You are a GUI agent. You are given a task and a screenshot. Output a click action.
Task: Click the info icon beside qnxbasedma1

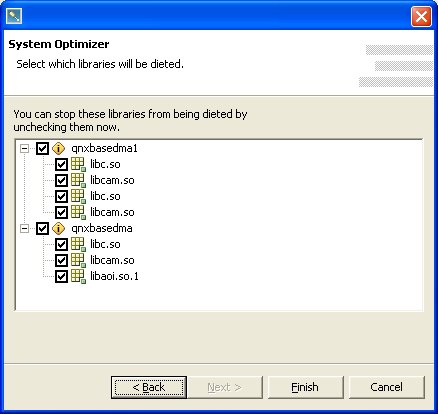[59, 148]
